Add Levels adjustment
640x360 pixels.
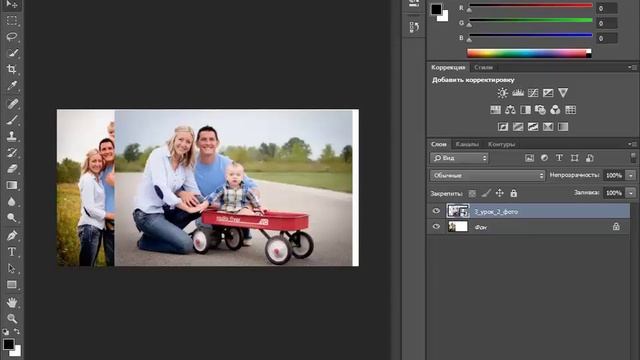click(x=518, y=93)
